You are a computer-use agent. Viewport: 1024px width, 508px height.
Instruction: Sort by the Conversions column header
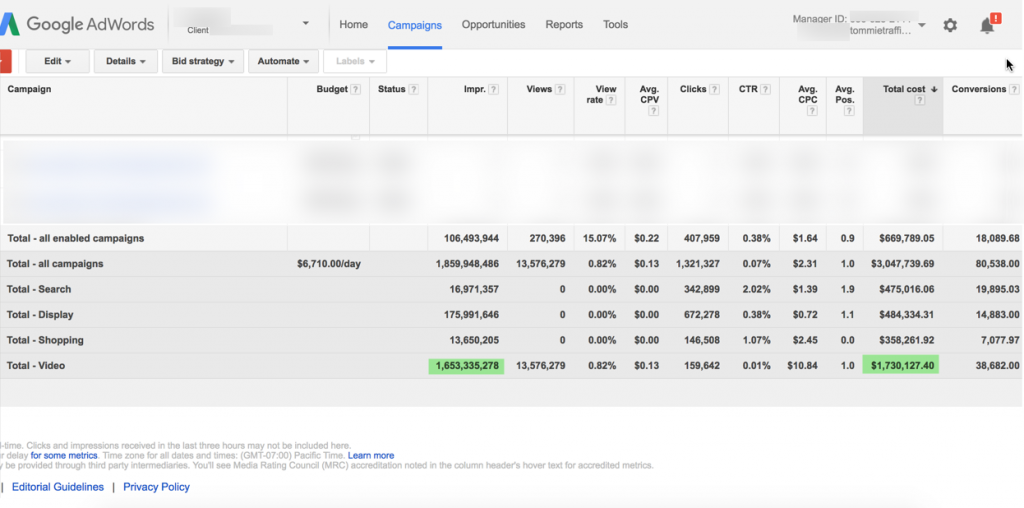click(979, 89)
